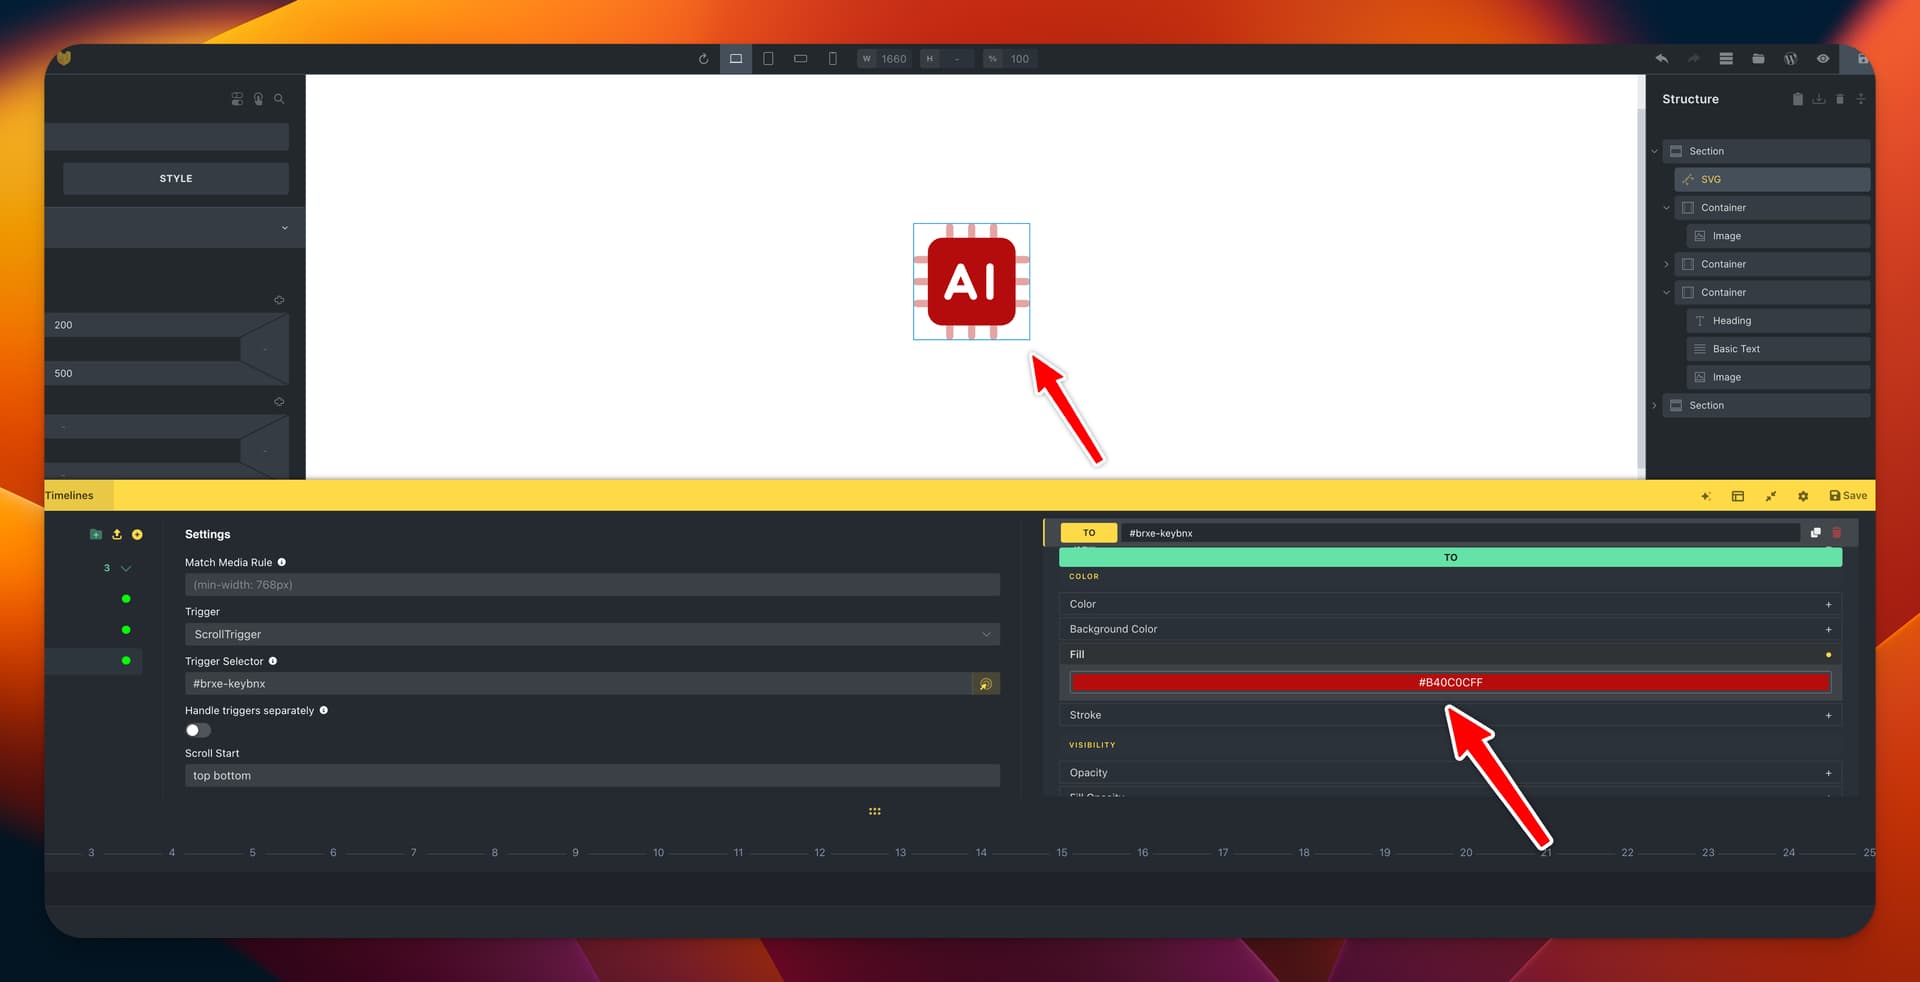Open timeline panel gear settings
1920x982 pixels.
(1803, 496)
